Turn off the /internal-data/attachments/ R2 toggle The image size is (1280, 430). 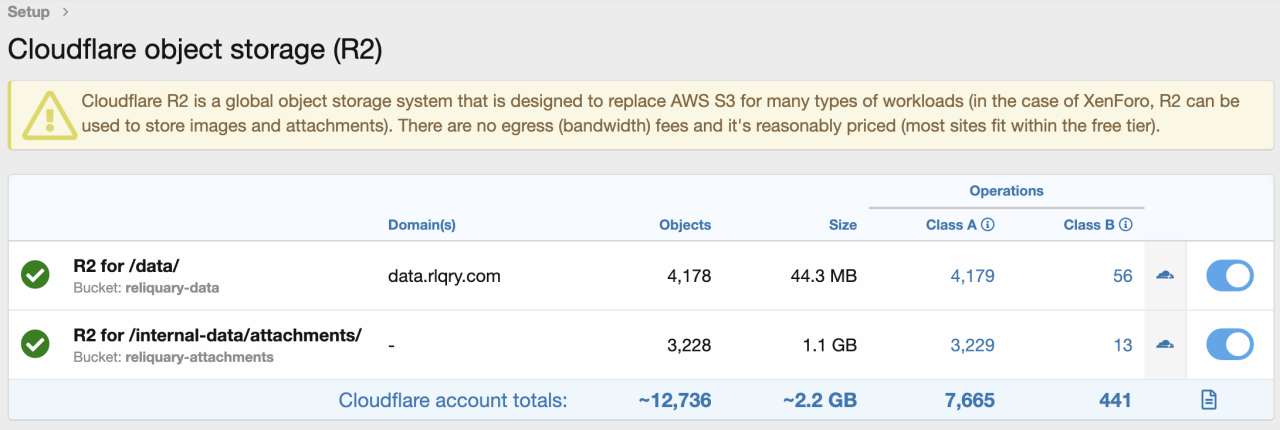coord(1229,344)
